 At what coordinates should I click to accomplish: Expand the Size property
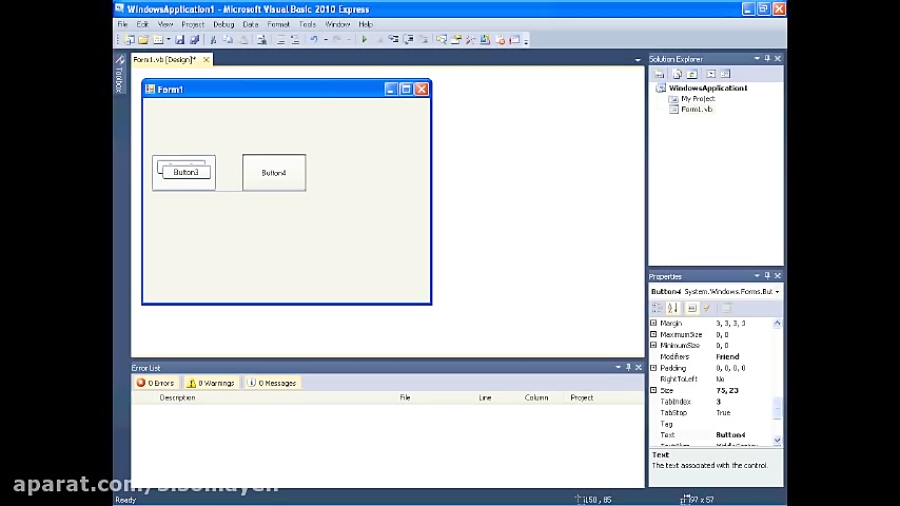653,390
